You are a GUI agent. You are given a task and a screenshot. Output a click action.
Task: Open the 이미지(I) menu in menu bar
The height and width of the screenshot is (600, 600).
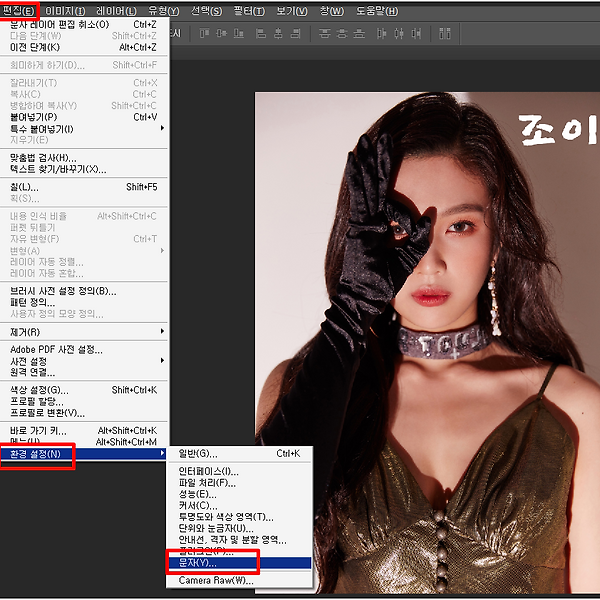(x=65, y=11)
